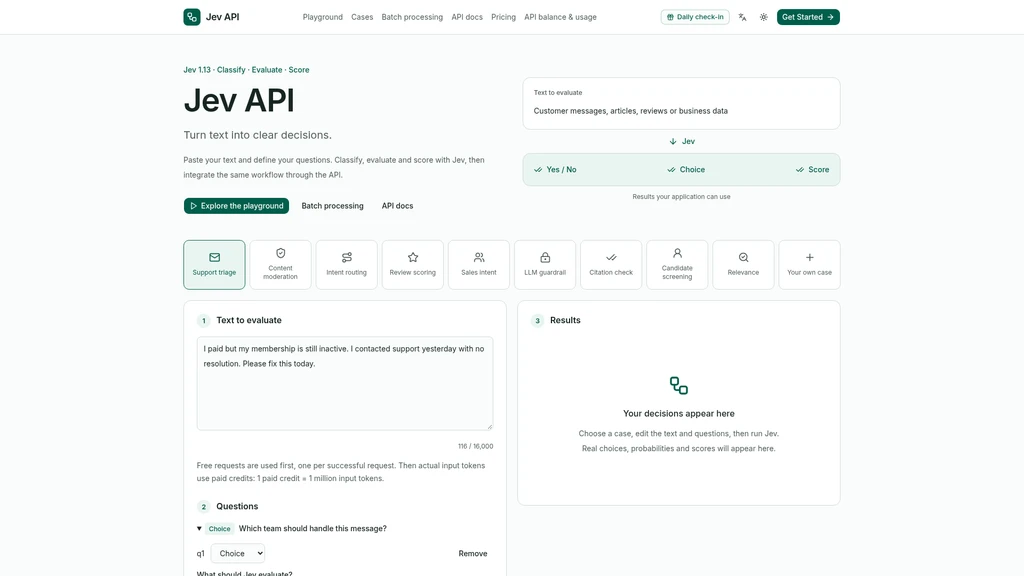This screenshot has height=576, width=1024.
Task: Select the Sales intent case
Action: [479, 264]
